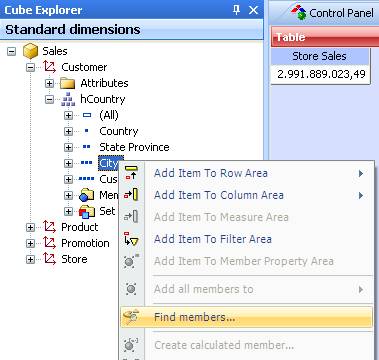Collapse the hCountry hierarchy node
This screenshot has height=360, width=379.
pos(49,100)
